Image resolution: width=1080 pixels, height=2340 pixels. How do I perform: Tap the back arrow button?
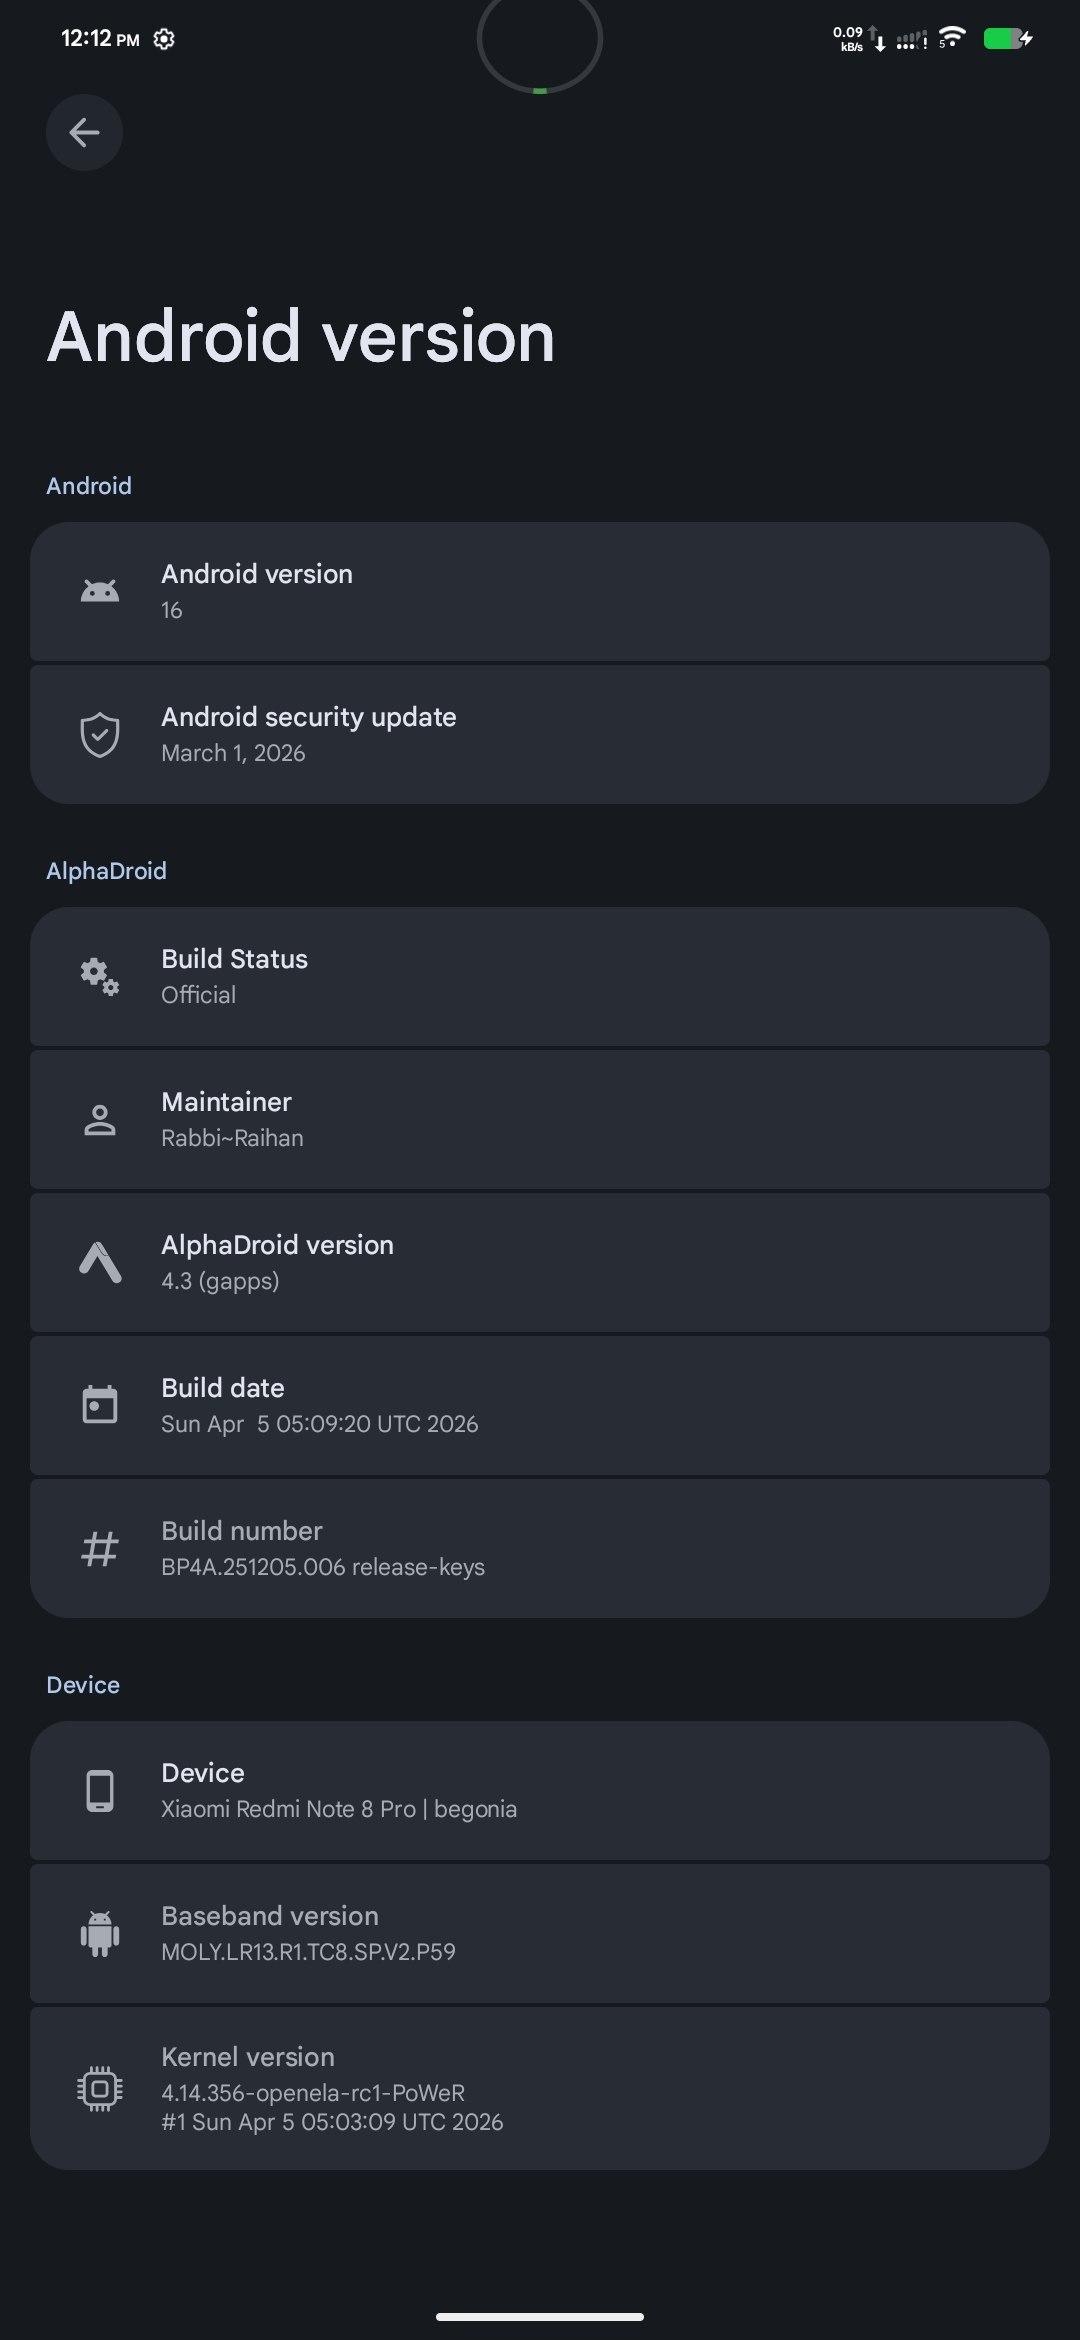84,132
